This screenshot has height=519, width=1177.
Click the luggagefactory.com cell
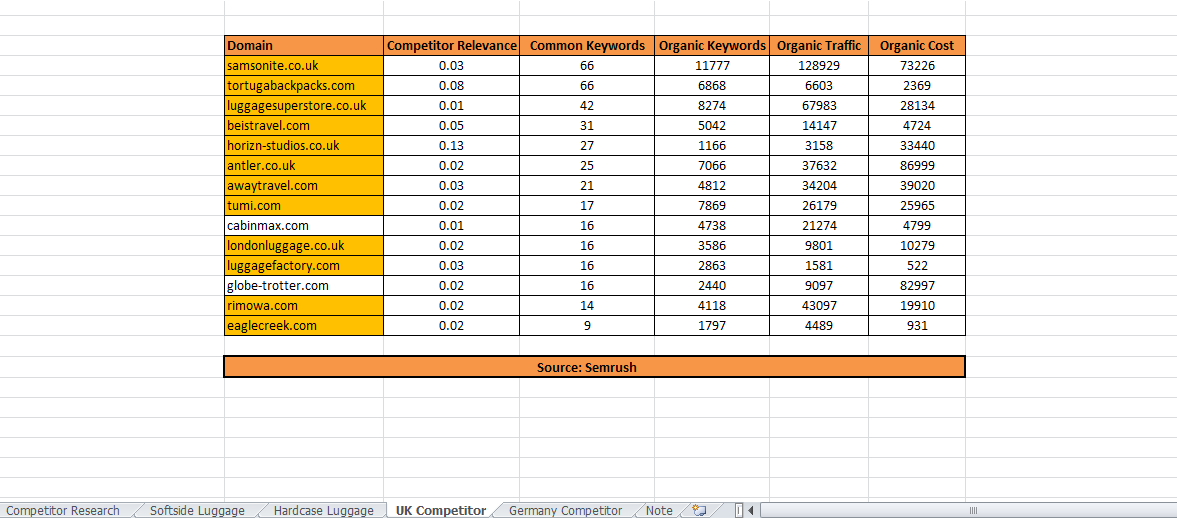(x=304, y=265)
